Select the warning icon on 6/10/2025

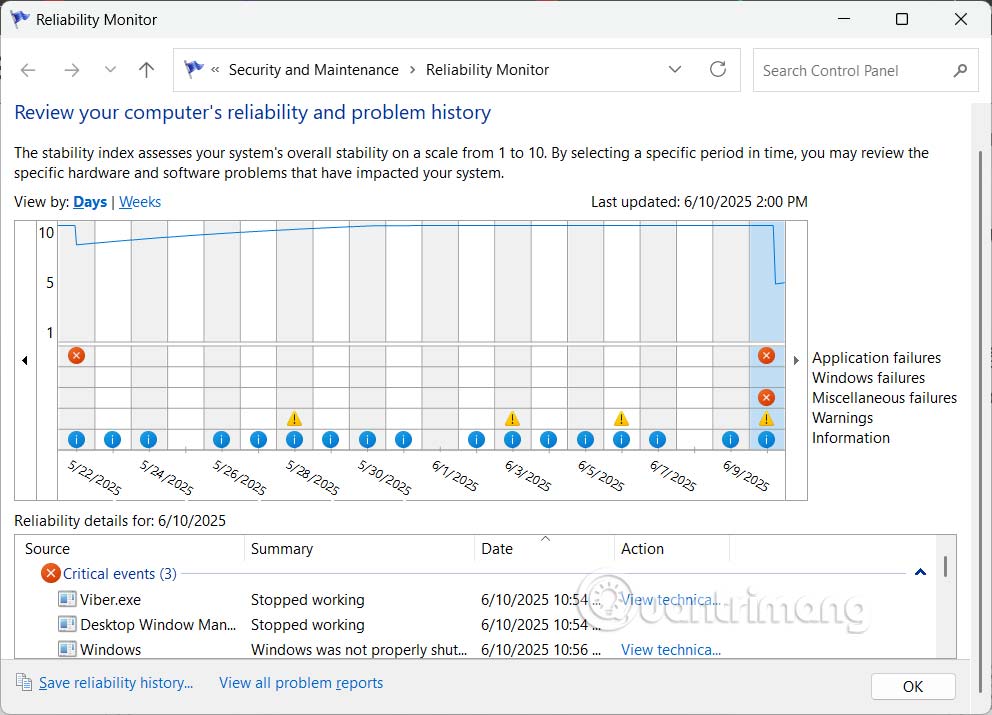766,418
